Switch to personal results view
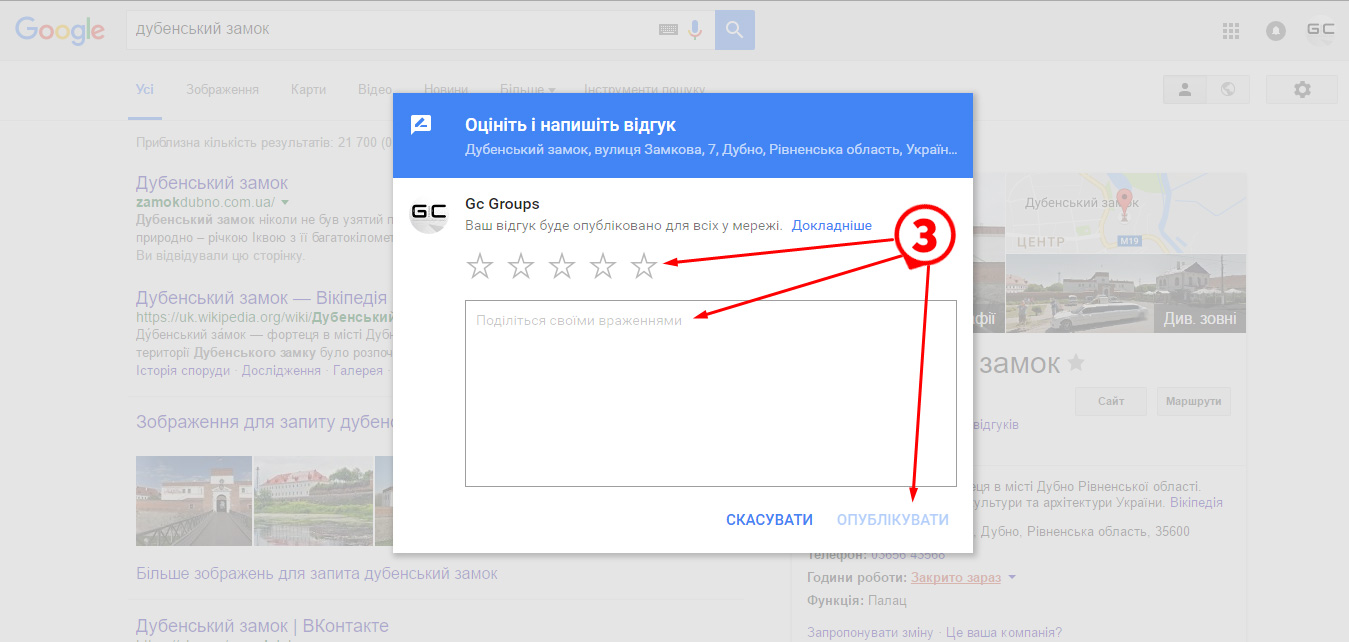1349x642 pixels. click(1185, 89)
